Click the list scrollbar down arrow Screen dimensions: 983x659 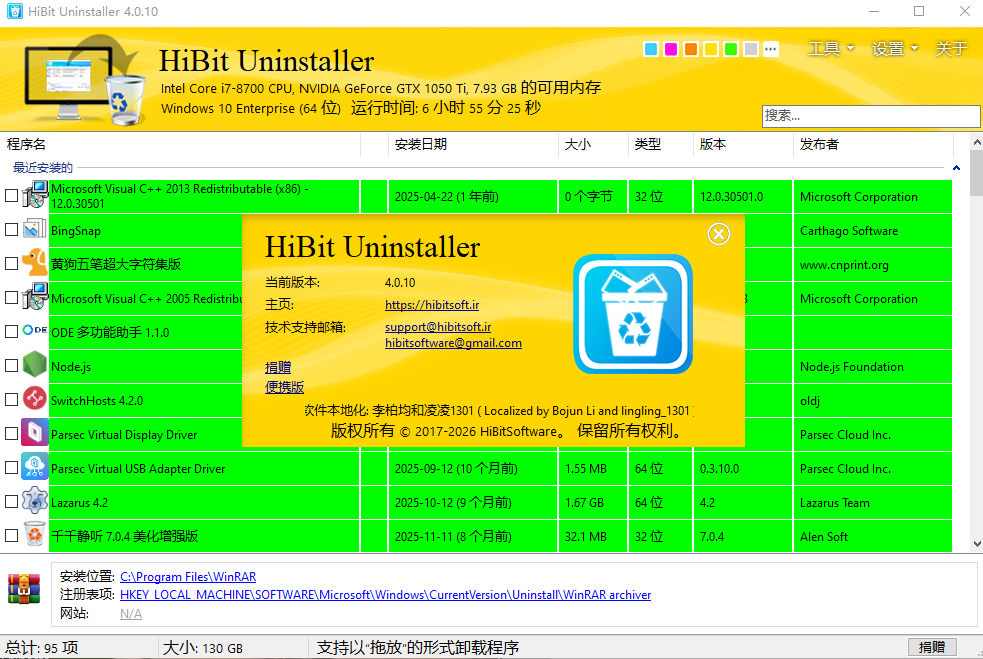click(x=977, y=544)
